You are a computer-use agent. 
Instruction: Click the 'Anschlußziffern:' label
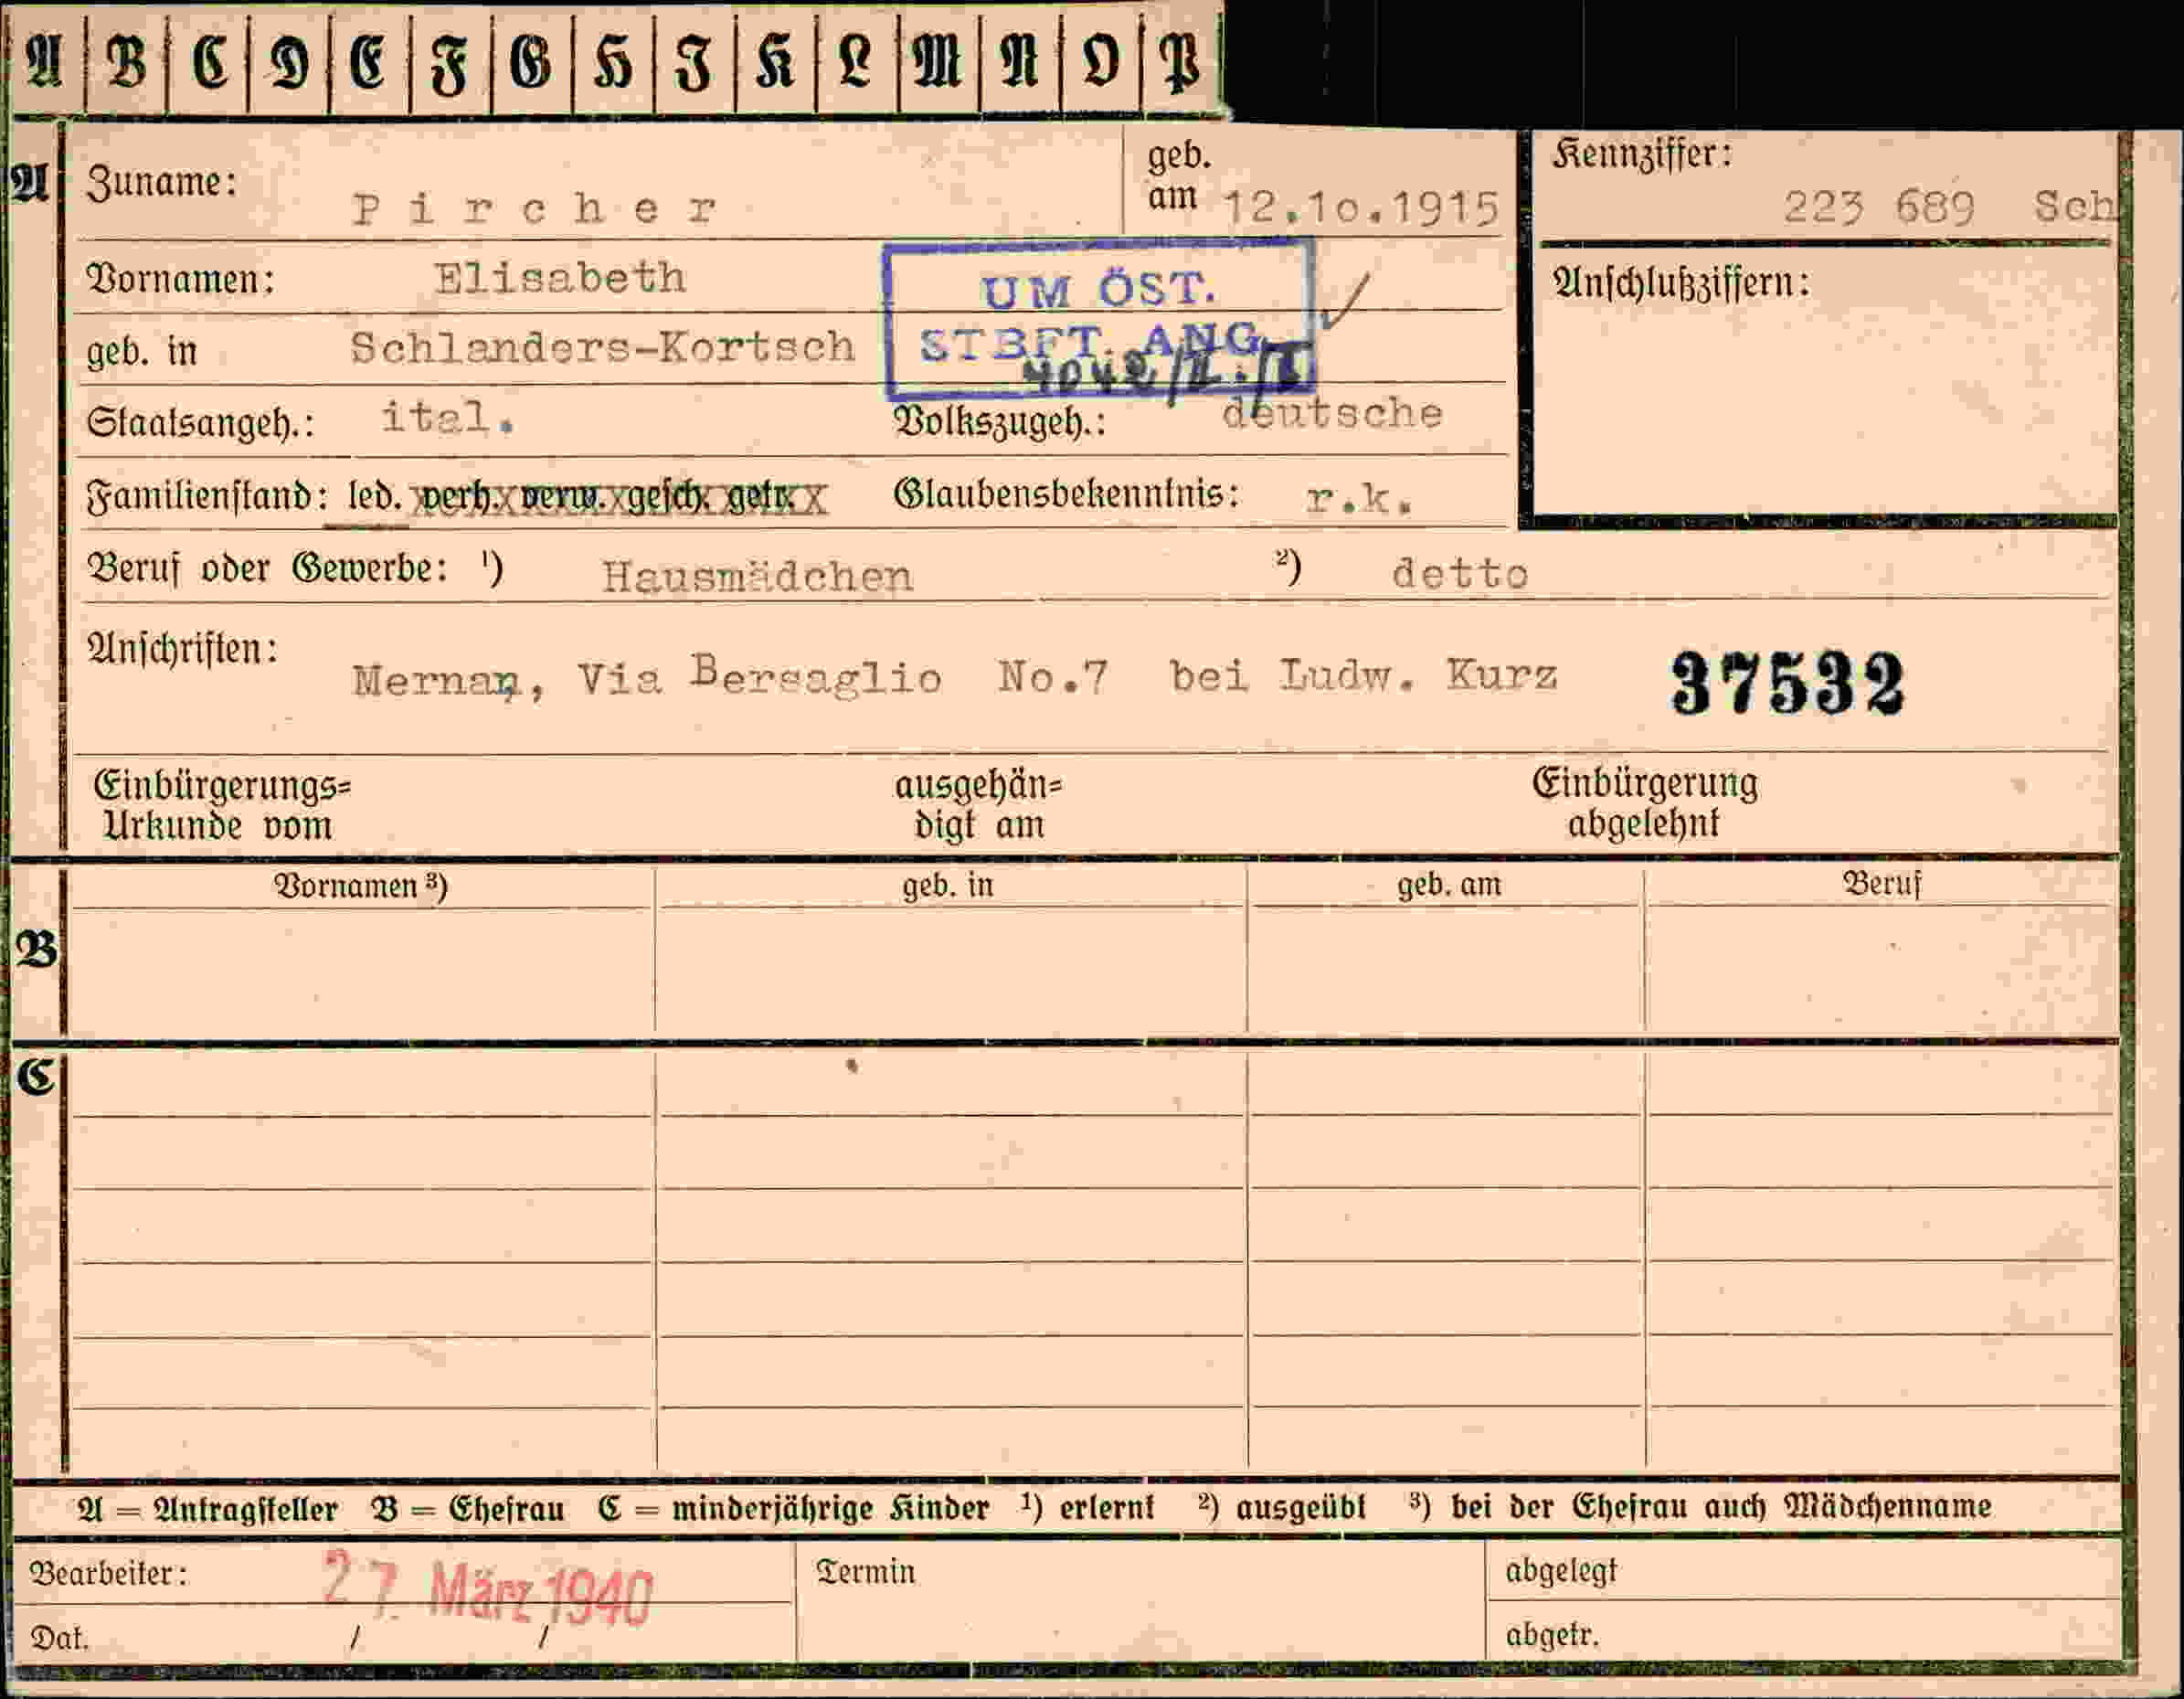pos(1681,283)
